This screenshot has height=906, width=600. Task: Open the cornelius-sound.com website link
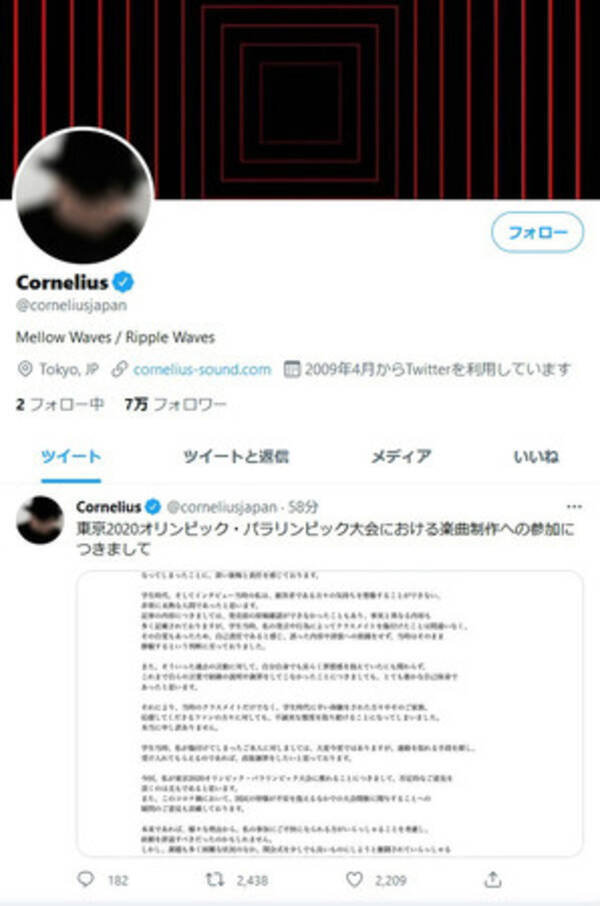click(x=202, y=369)
